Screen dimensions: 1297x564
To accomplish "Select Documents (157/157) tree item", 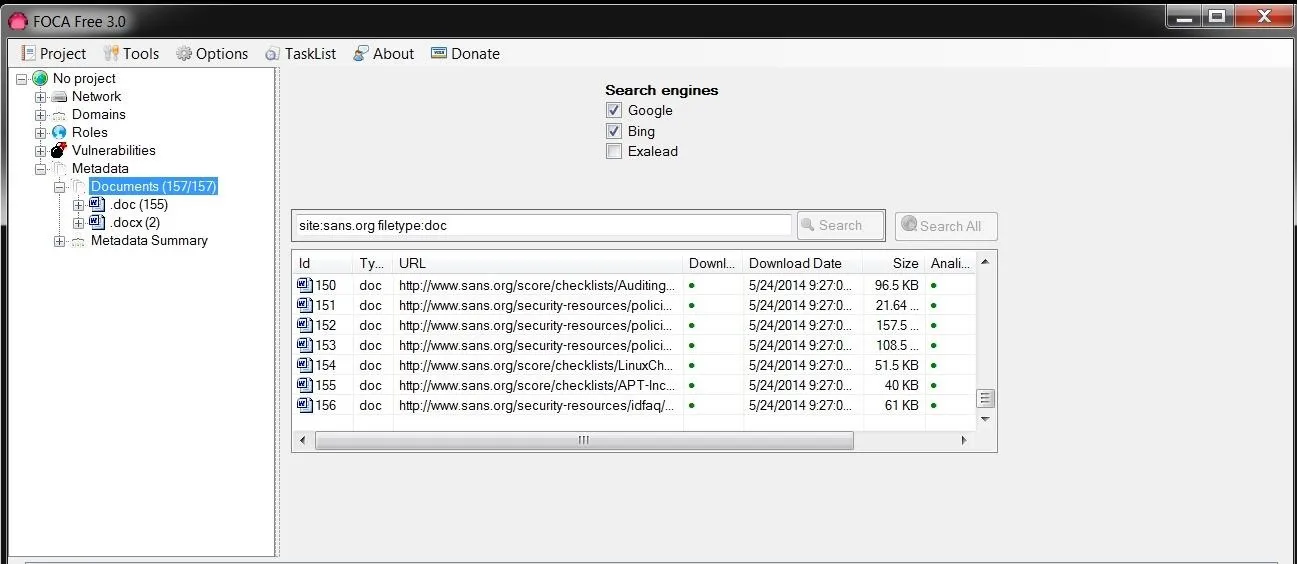I will point(154,187).
